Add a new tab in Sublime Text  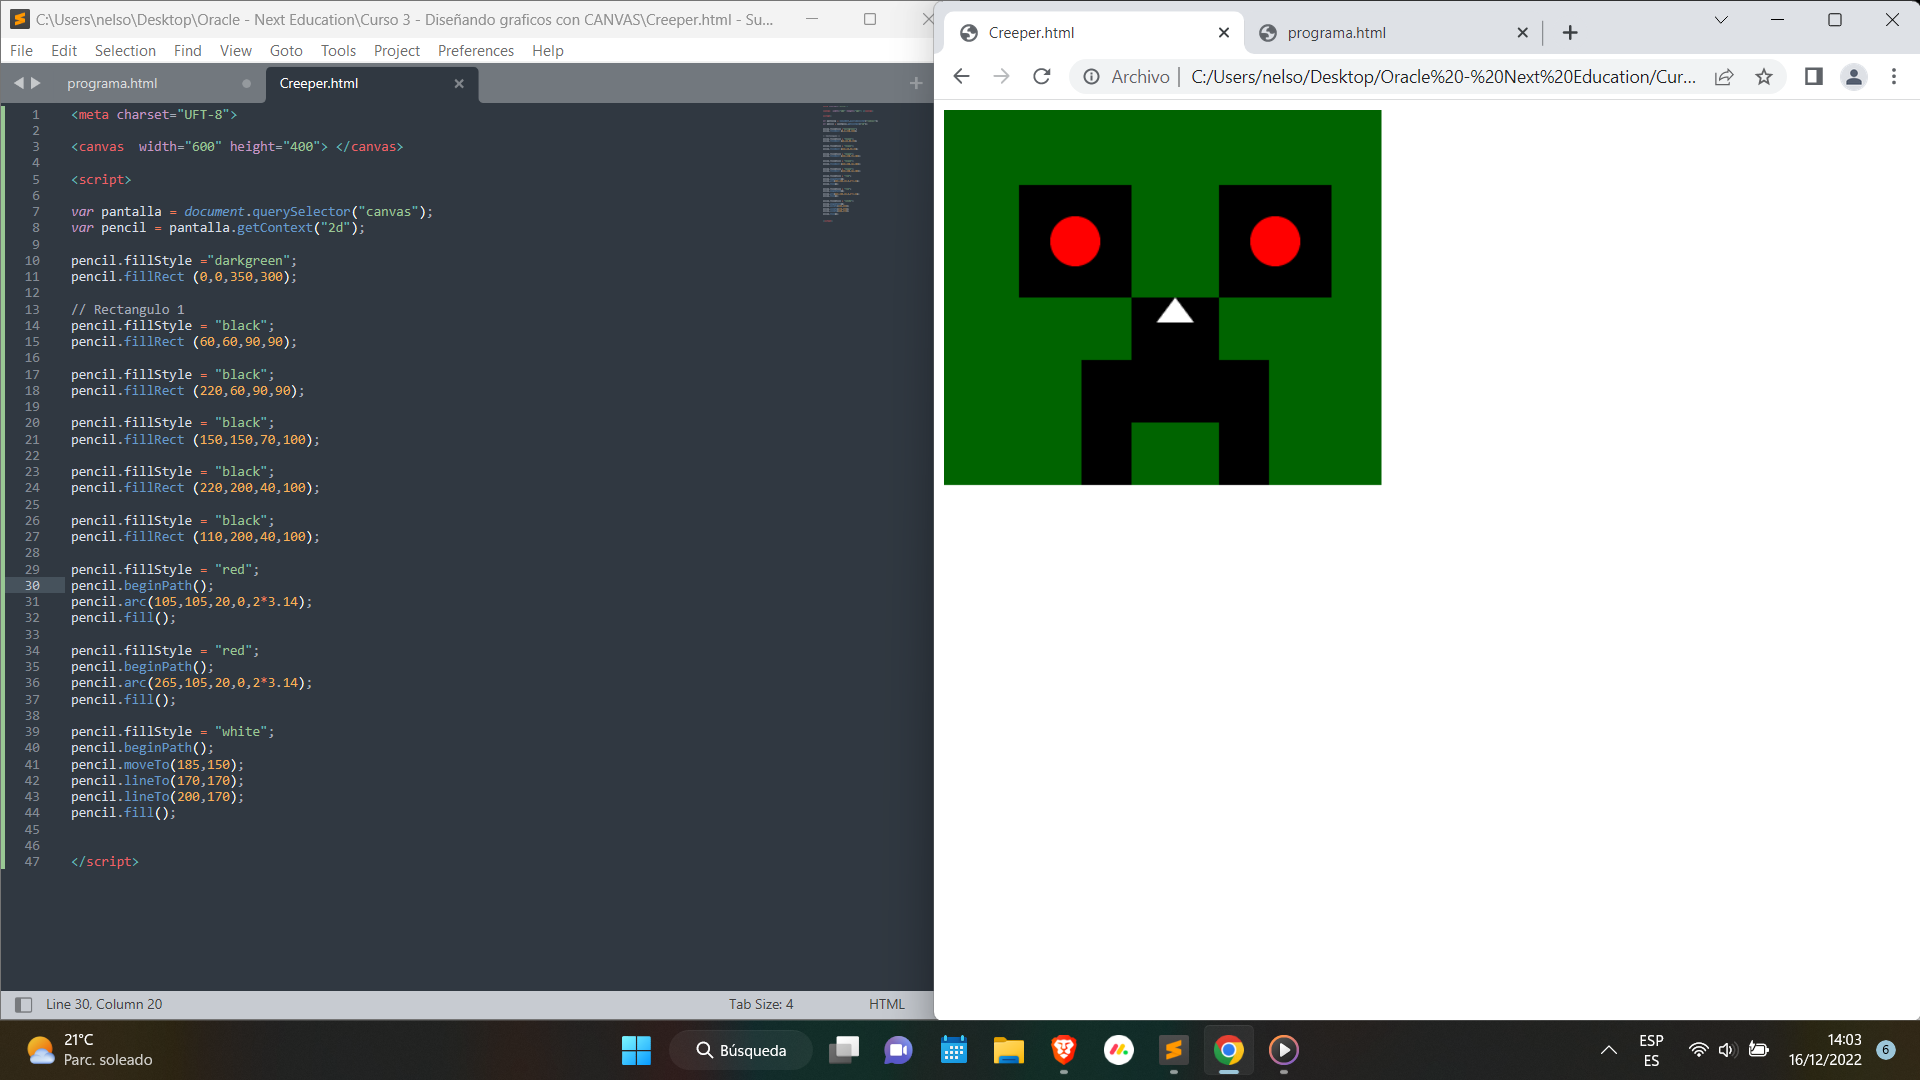(x=916, y=84)
